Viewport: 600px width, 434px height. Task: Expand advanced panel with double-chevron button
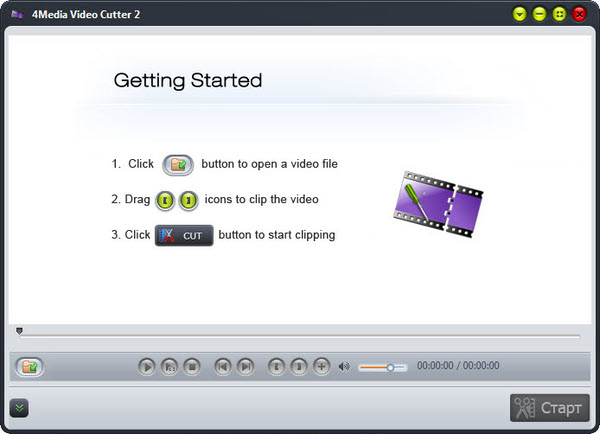click(19, 407)
